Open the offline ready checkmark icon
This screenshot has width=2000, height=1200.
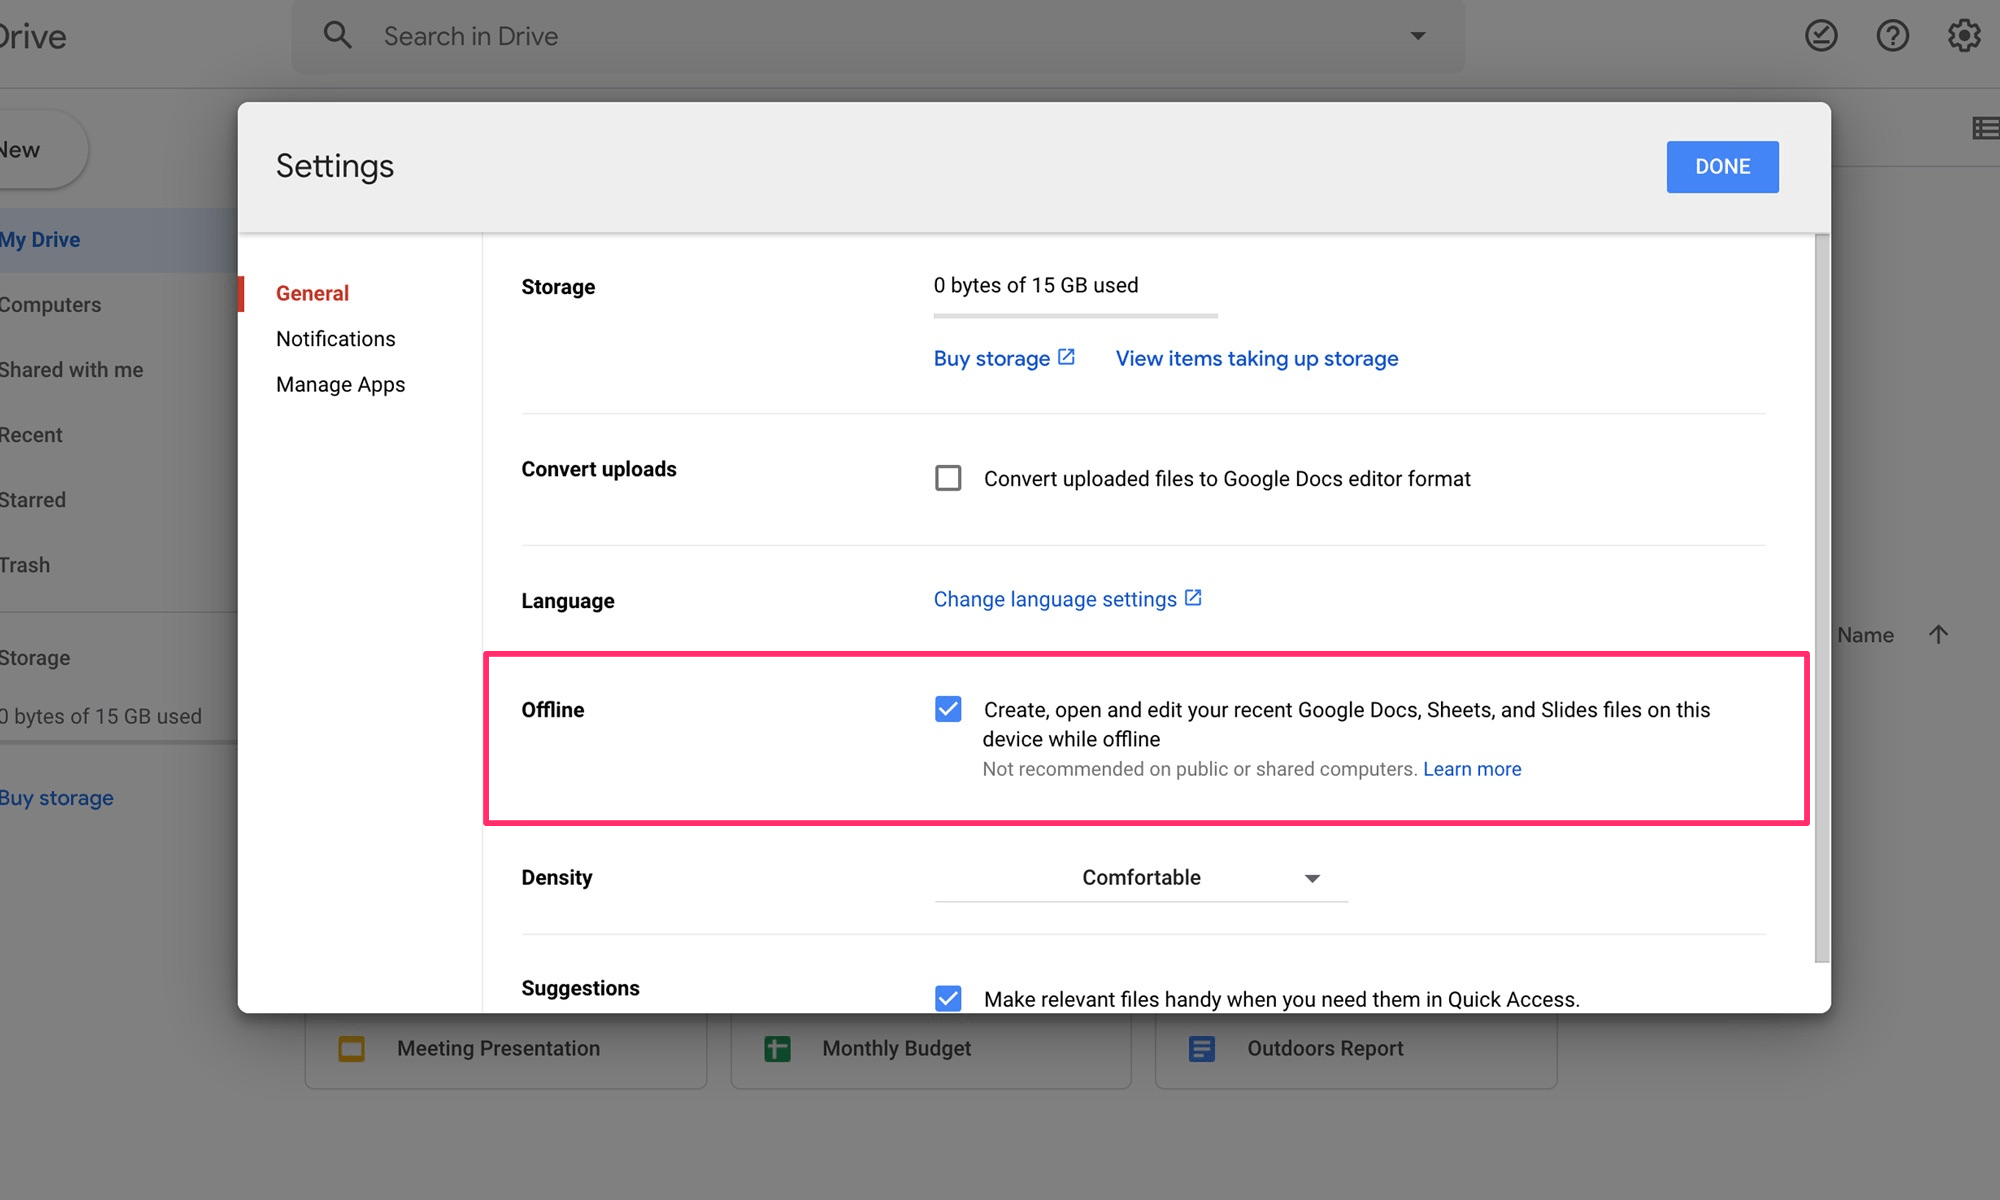[x=1821, y=36]
